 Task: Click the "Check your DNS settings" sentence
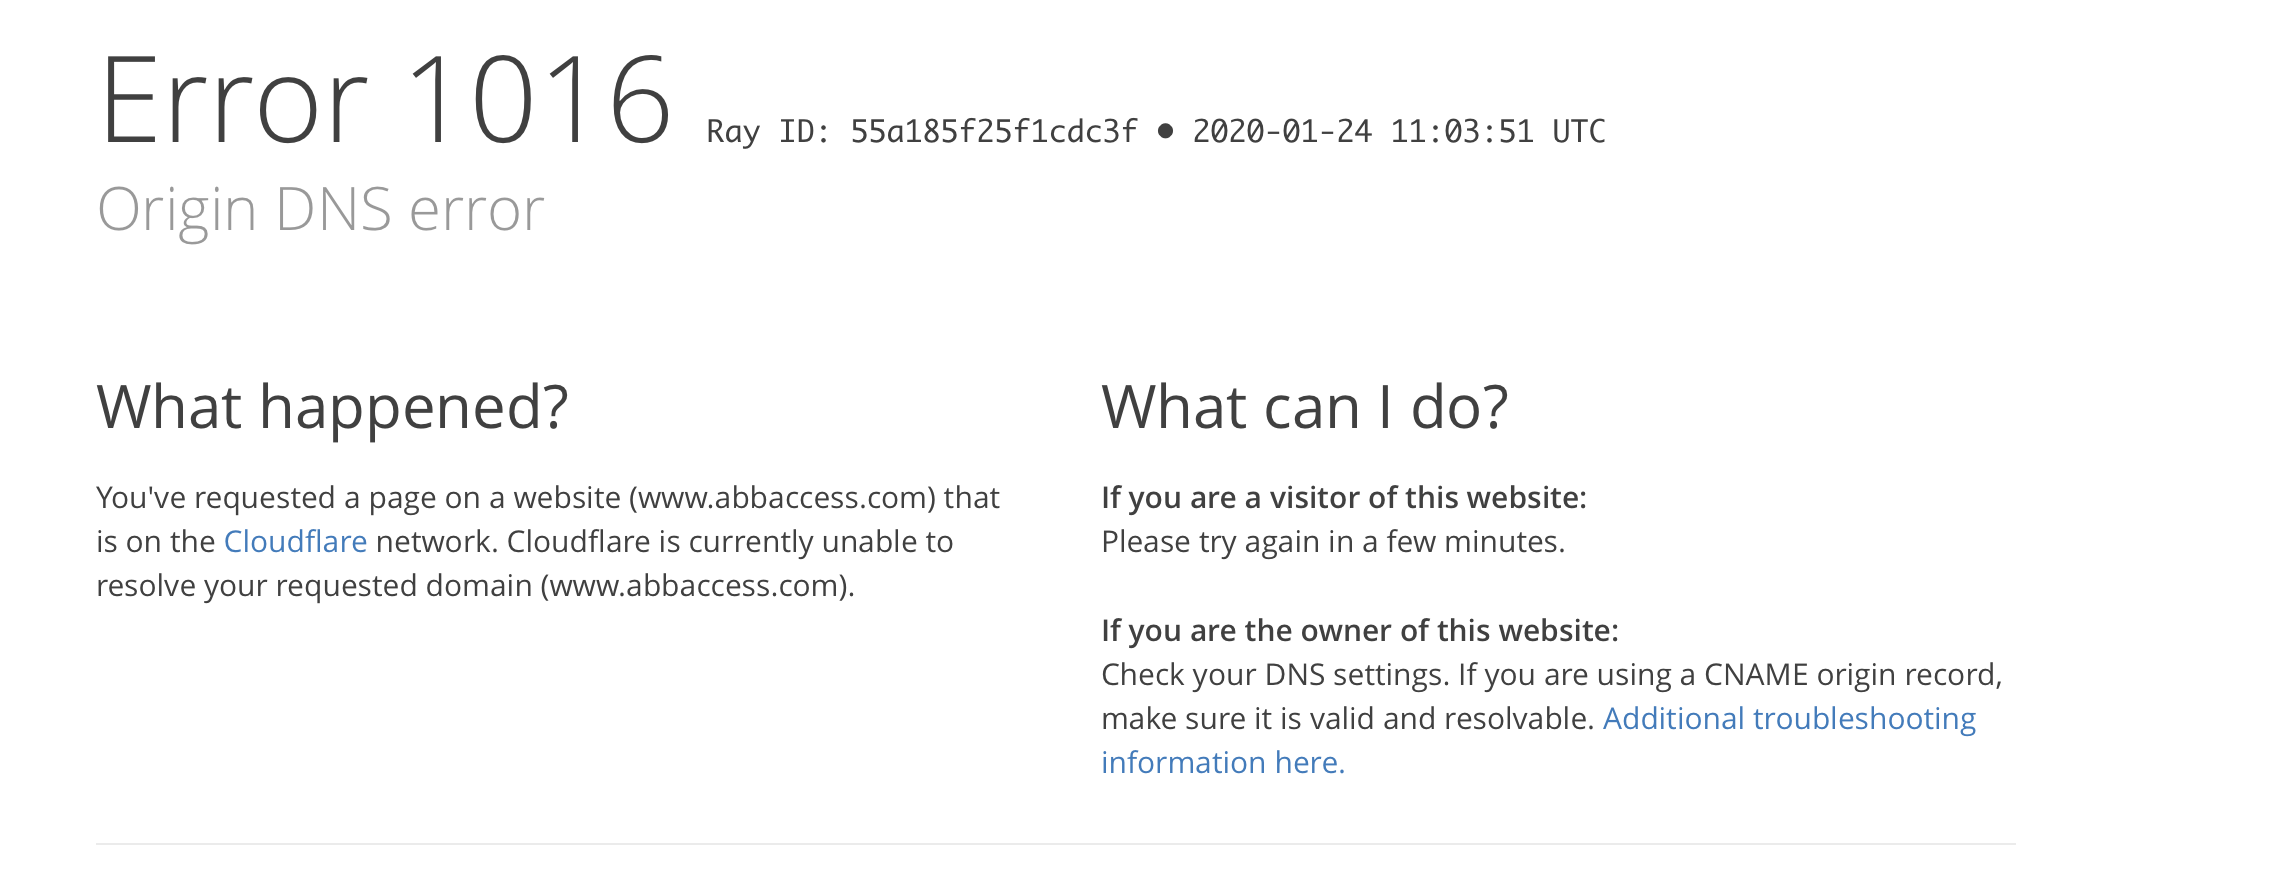click(1274, 674)
